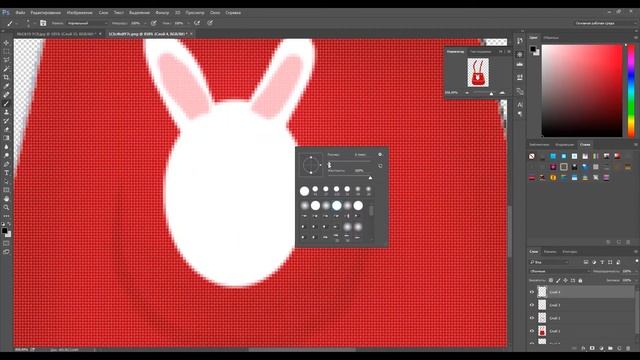Image resolution: width=640 pixels, height=360 pixels.
Task: Select the Brush tool in the toolbar
Action: point(6,103)
